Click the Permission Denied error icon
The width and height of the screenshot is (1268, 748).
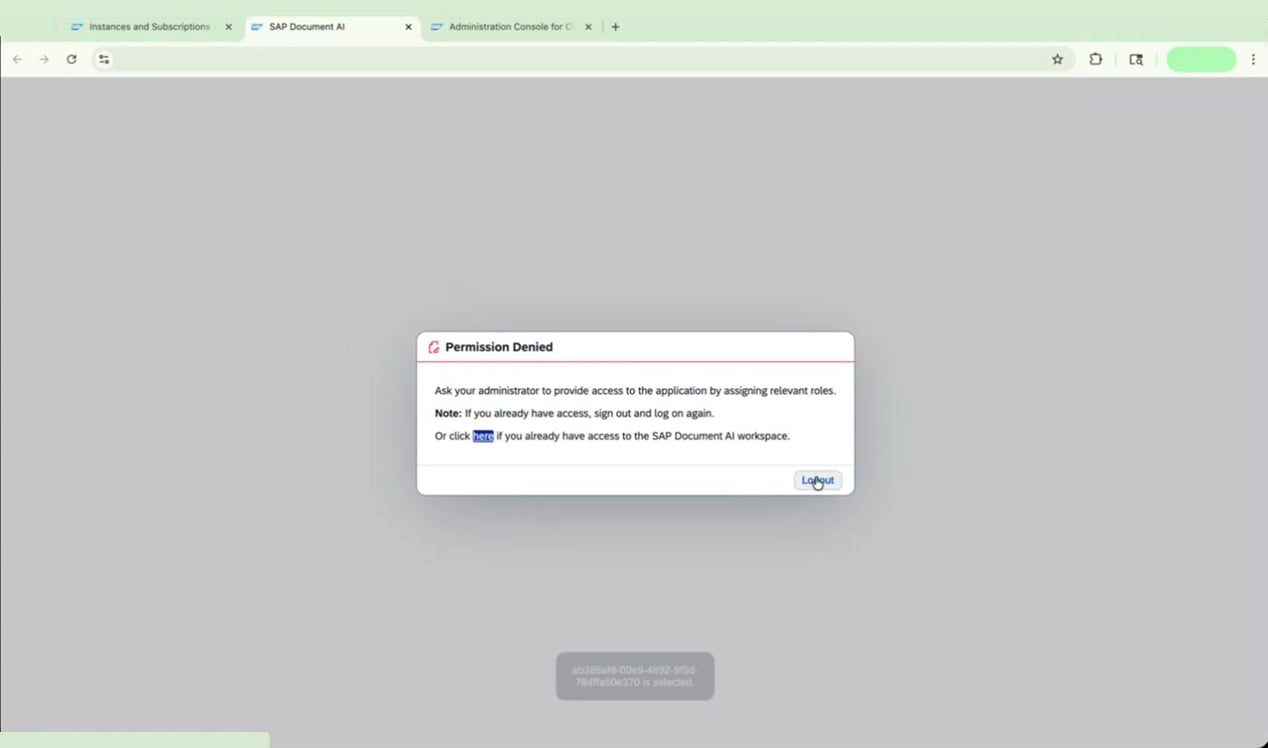click(x=434, y=347)
